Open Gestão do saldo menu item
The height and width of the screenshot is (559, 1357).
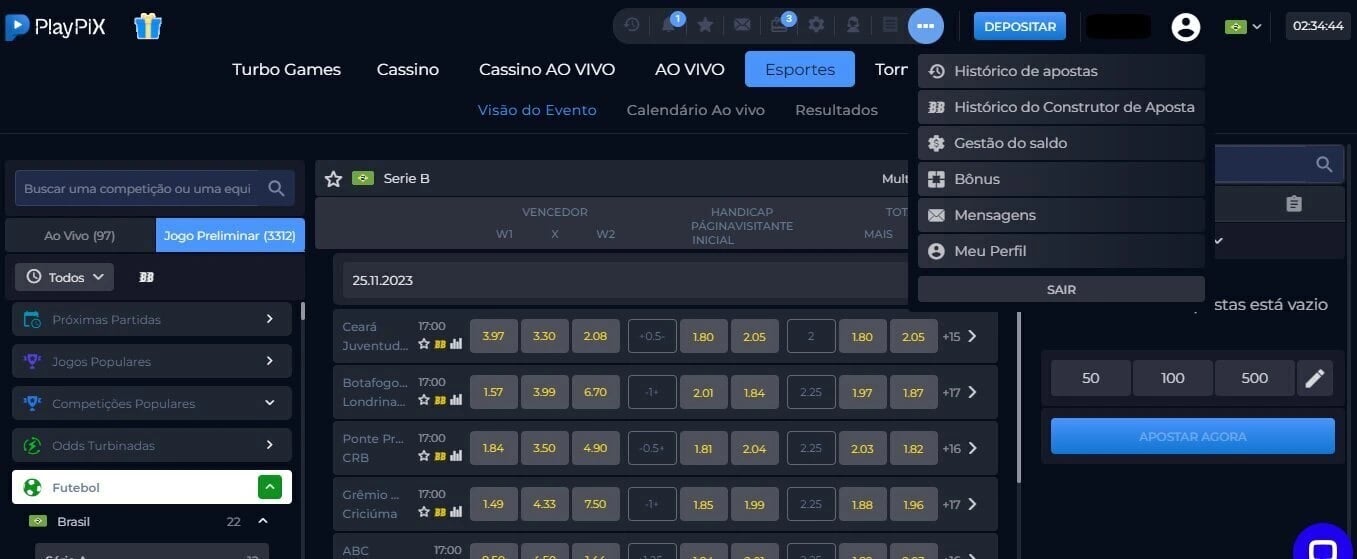(x=1061, y=143)
